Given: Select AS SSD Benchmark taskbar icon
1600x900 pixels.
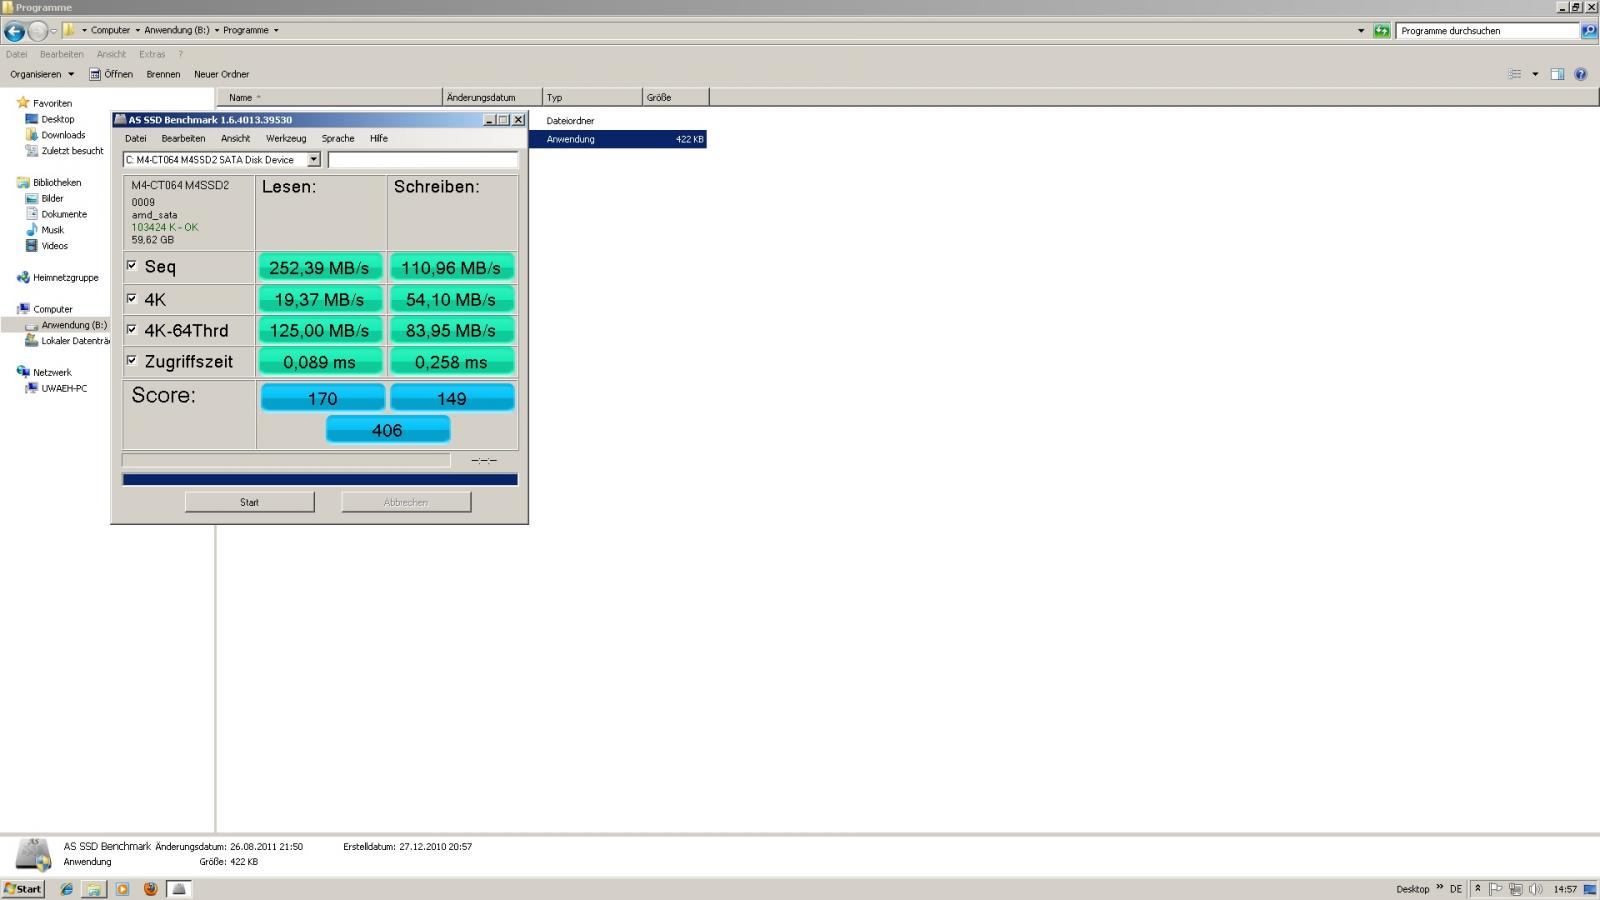Looking at the screenshot, I should (179, 889).
